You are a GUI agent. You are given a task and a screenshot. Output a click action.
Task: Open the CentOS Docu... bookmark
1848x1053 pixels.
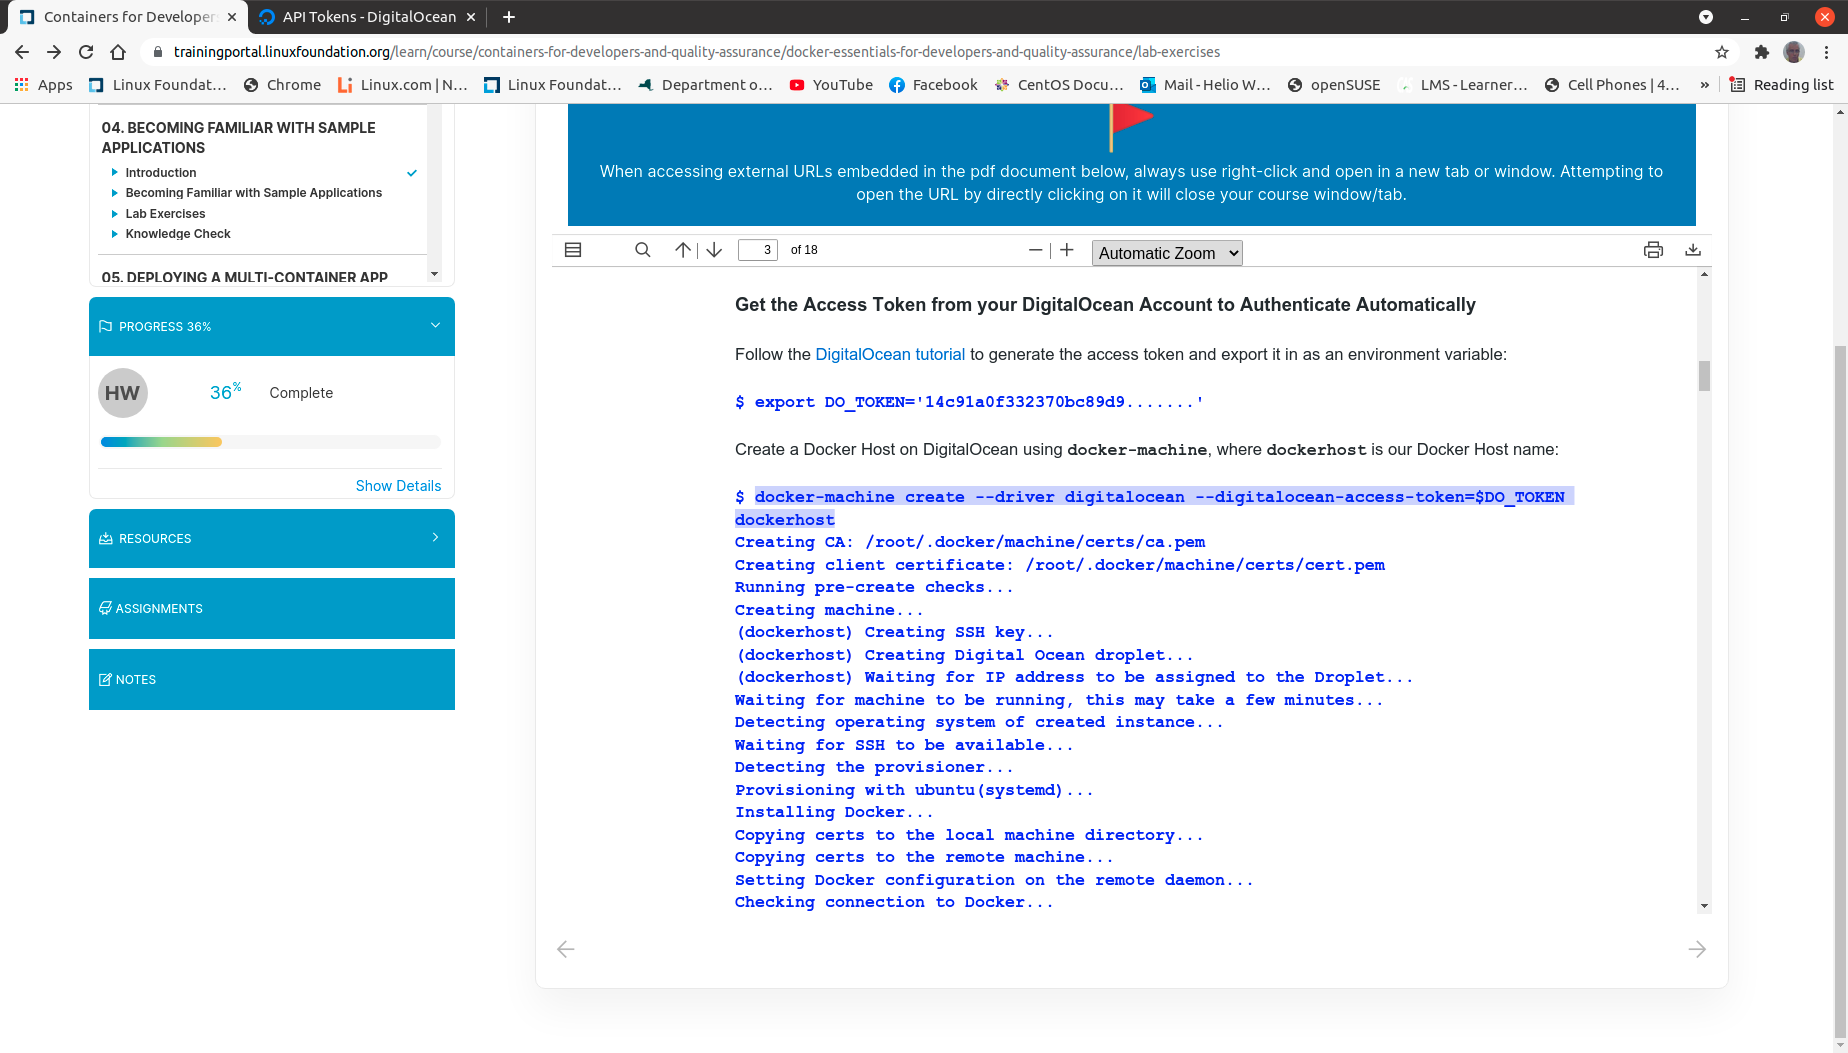pyautogui.click(x=1059, y=85)
